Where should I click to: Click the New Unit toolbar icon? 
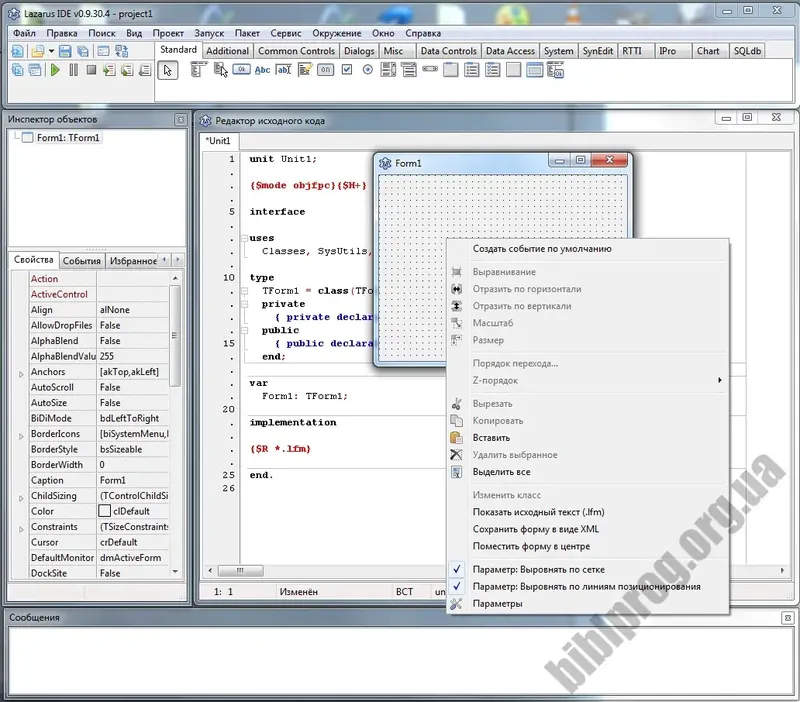pyautogui.click(x=17, y=52)
